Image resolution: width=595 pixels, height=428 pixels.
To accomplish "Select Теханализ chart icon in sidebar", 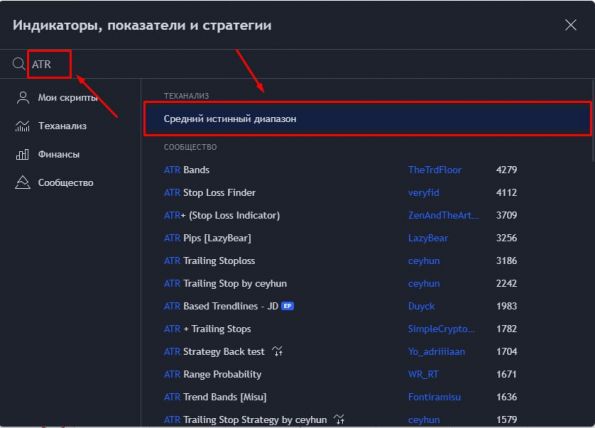I will (22, 126).
